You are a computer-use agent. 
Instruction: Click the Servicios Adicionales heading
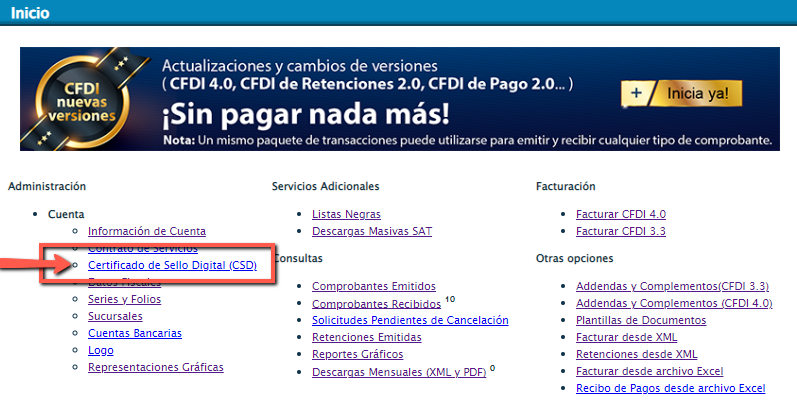325,186
